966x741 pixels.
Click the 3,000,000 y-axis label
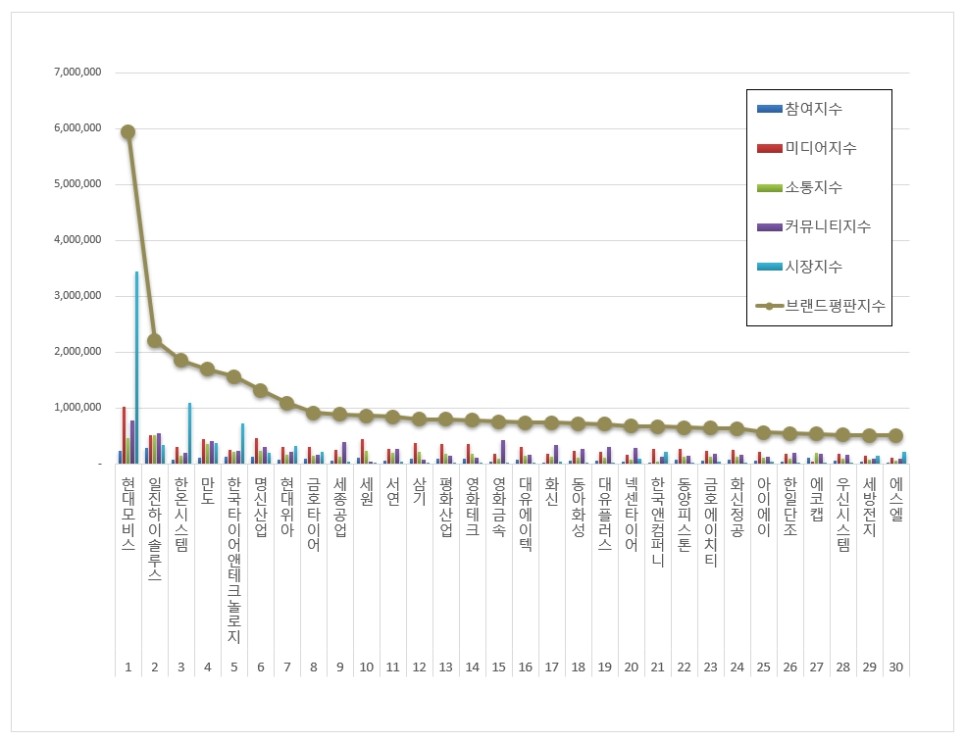coord(78,296)
